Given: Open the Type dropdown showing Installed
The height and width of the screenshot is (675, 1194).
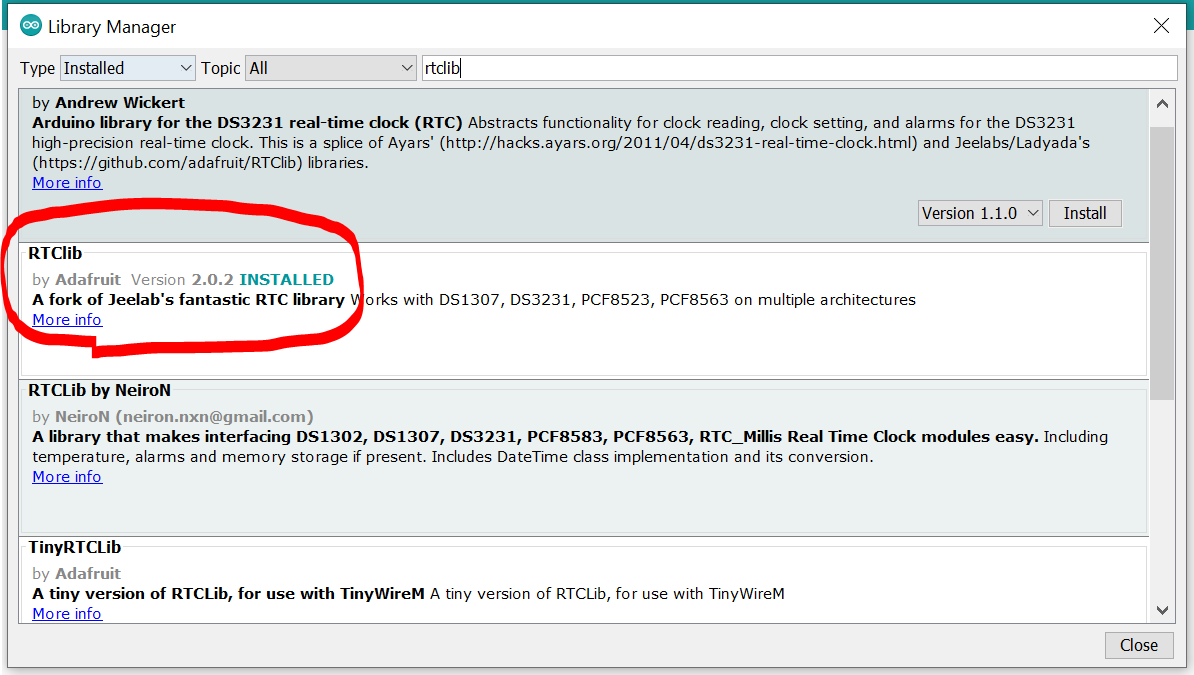Looking at the screenshot, I should click(128, 68).
